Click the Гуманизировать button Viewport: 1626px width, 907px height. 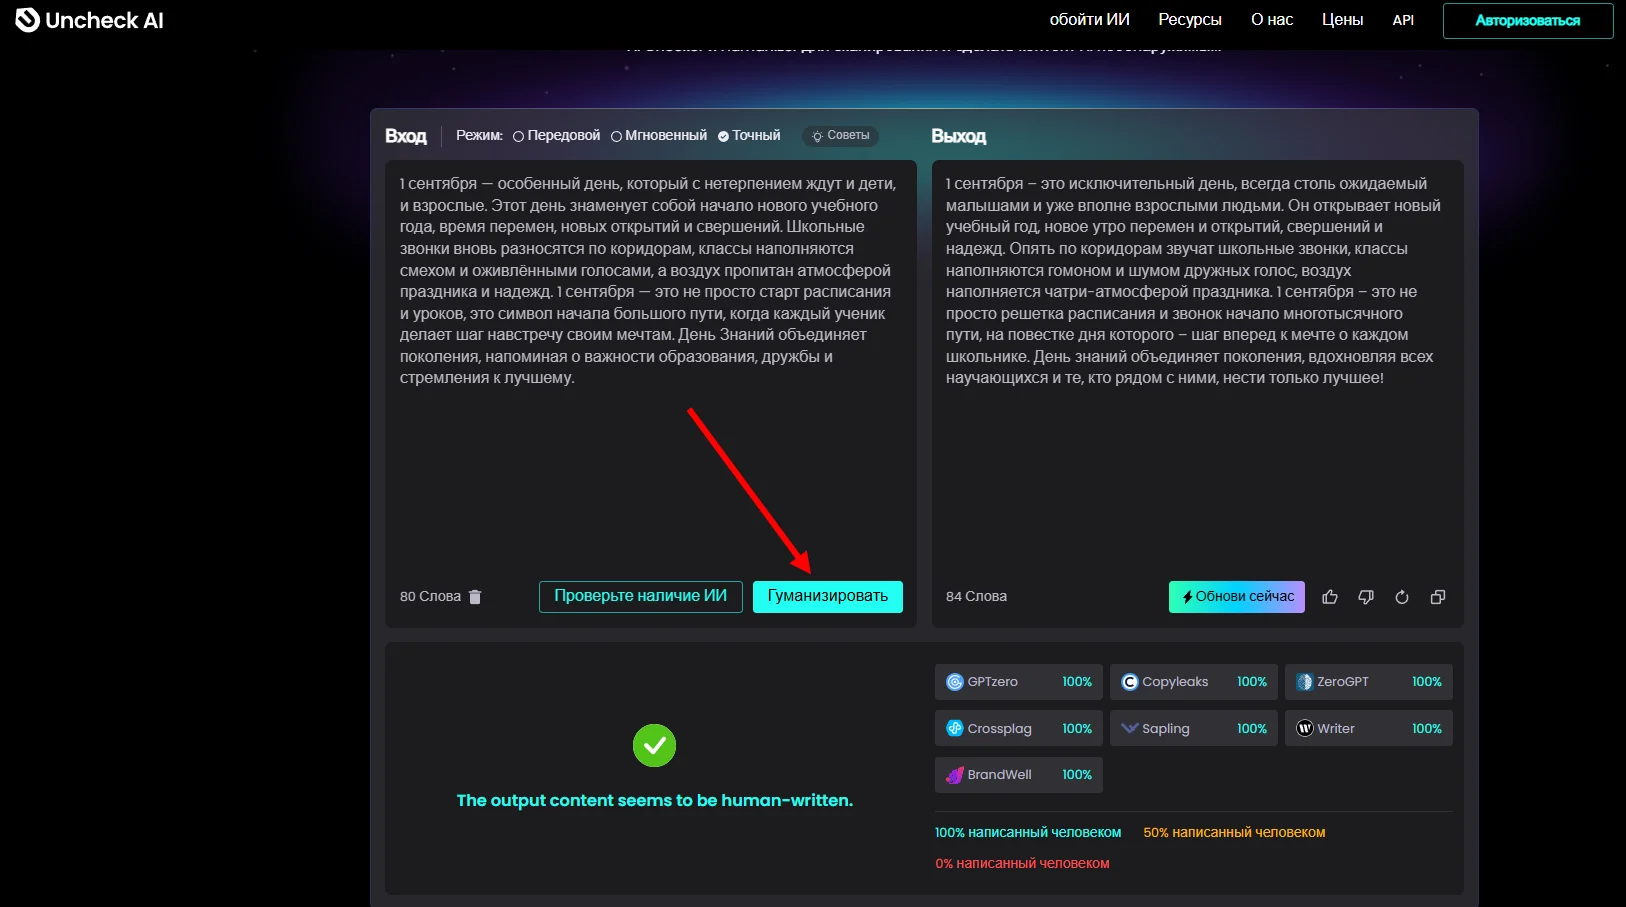[x=828, y=597]
